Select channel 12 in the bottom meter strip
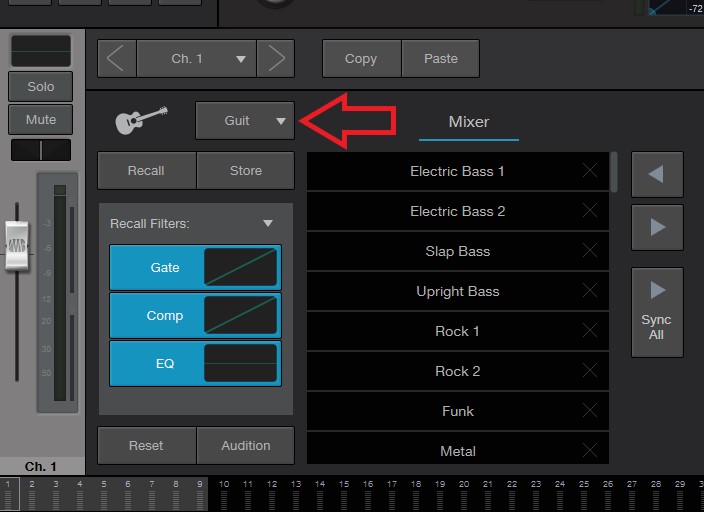Screen dimensions: 704x512 coord(272,494)
